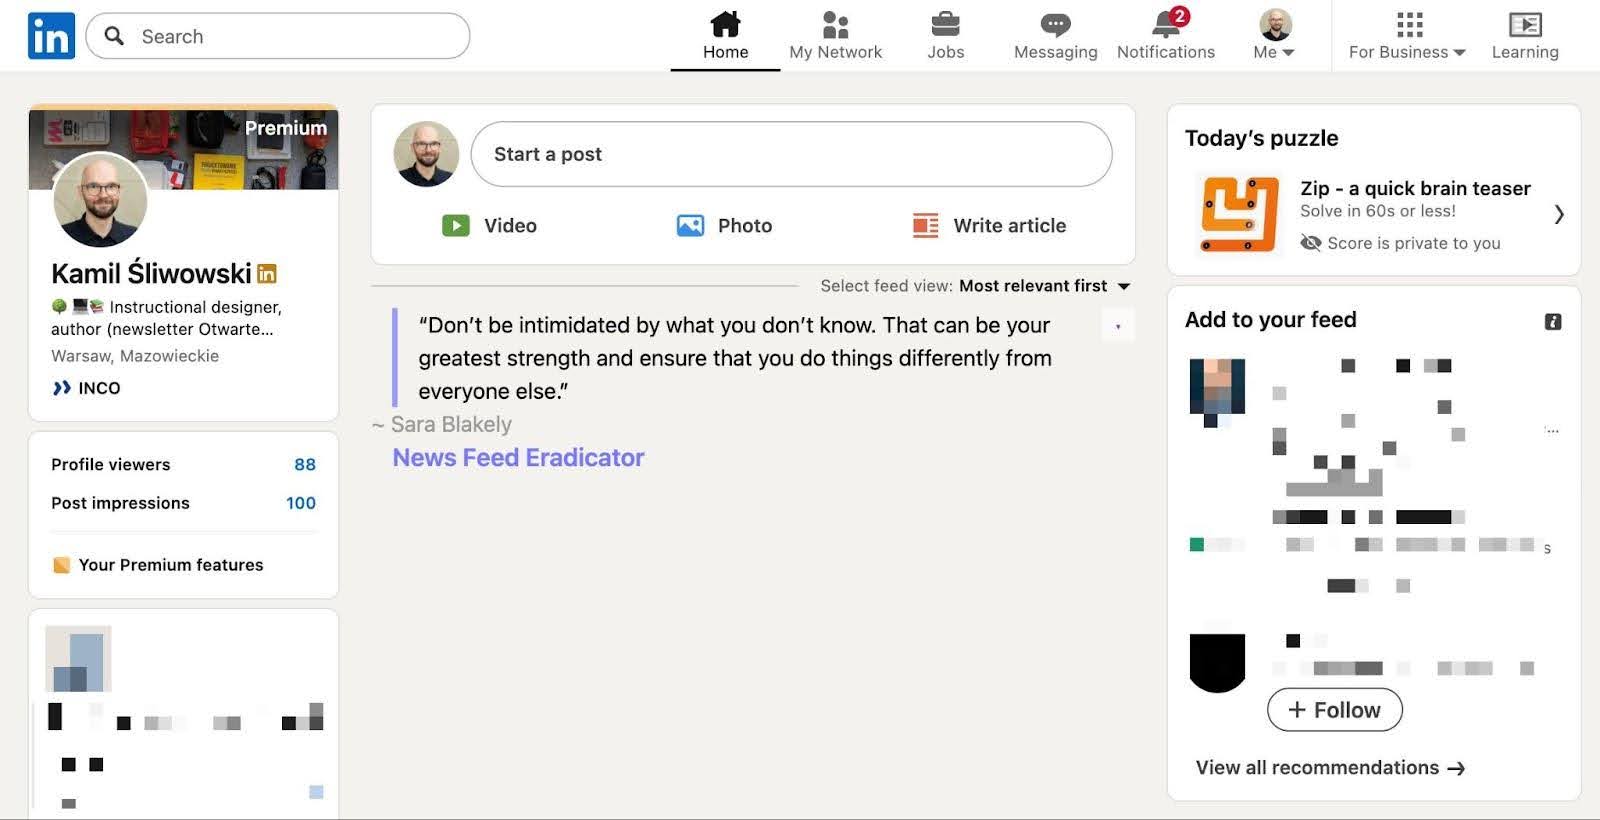Open the News Feed Eradicator link
The image size is (1600, 820).
click(518, 457)
